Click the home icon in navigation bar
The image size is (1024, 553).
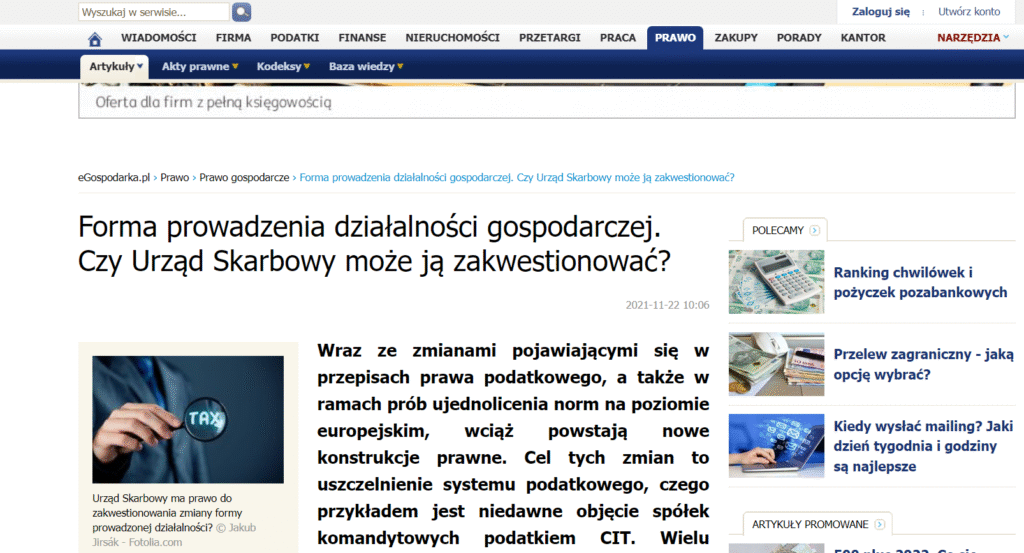95,39
